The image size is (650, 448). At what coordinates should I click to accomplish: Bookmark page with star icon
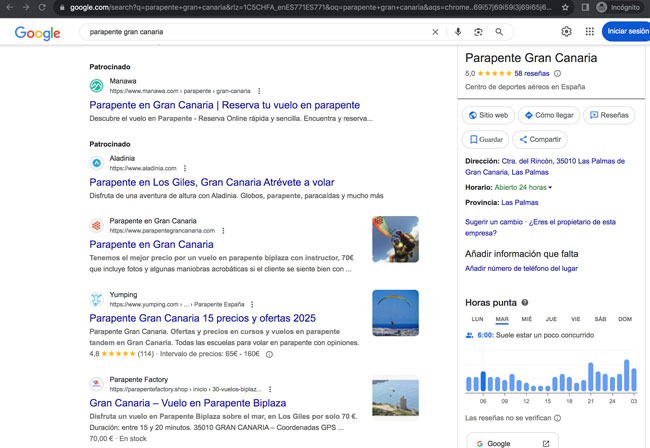coord(565,7)
